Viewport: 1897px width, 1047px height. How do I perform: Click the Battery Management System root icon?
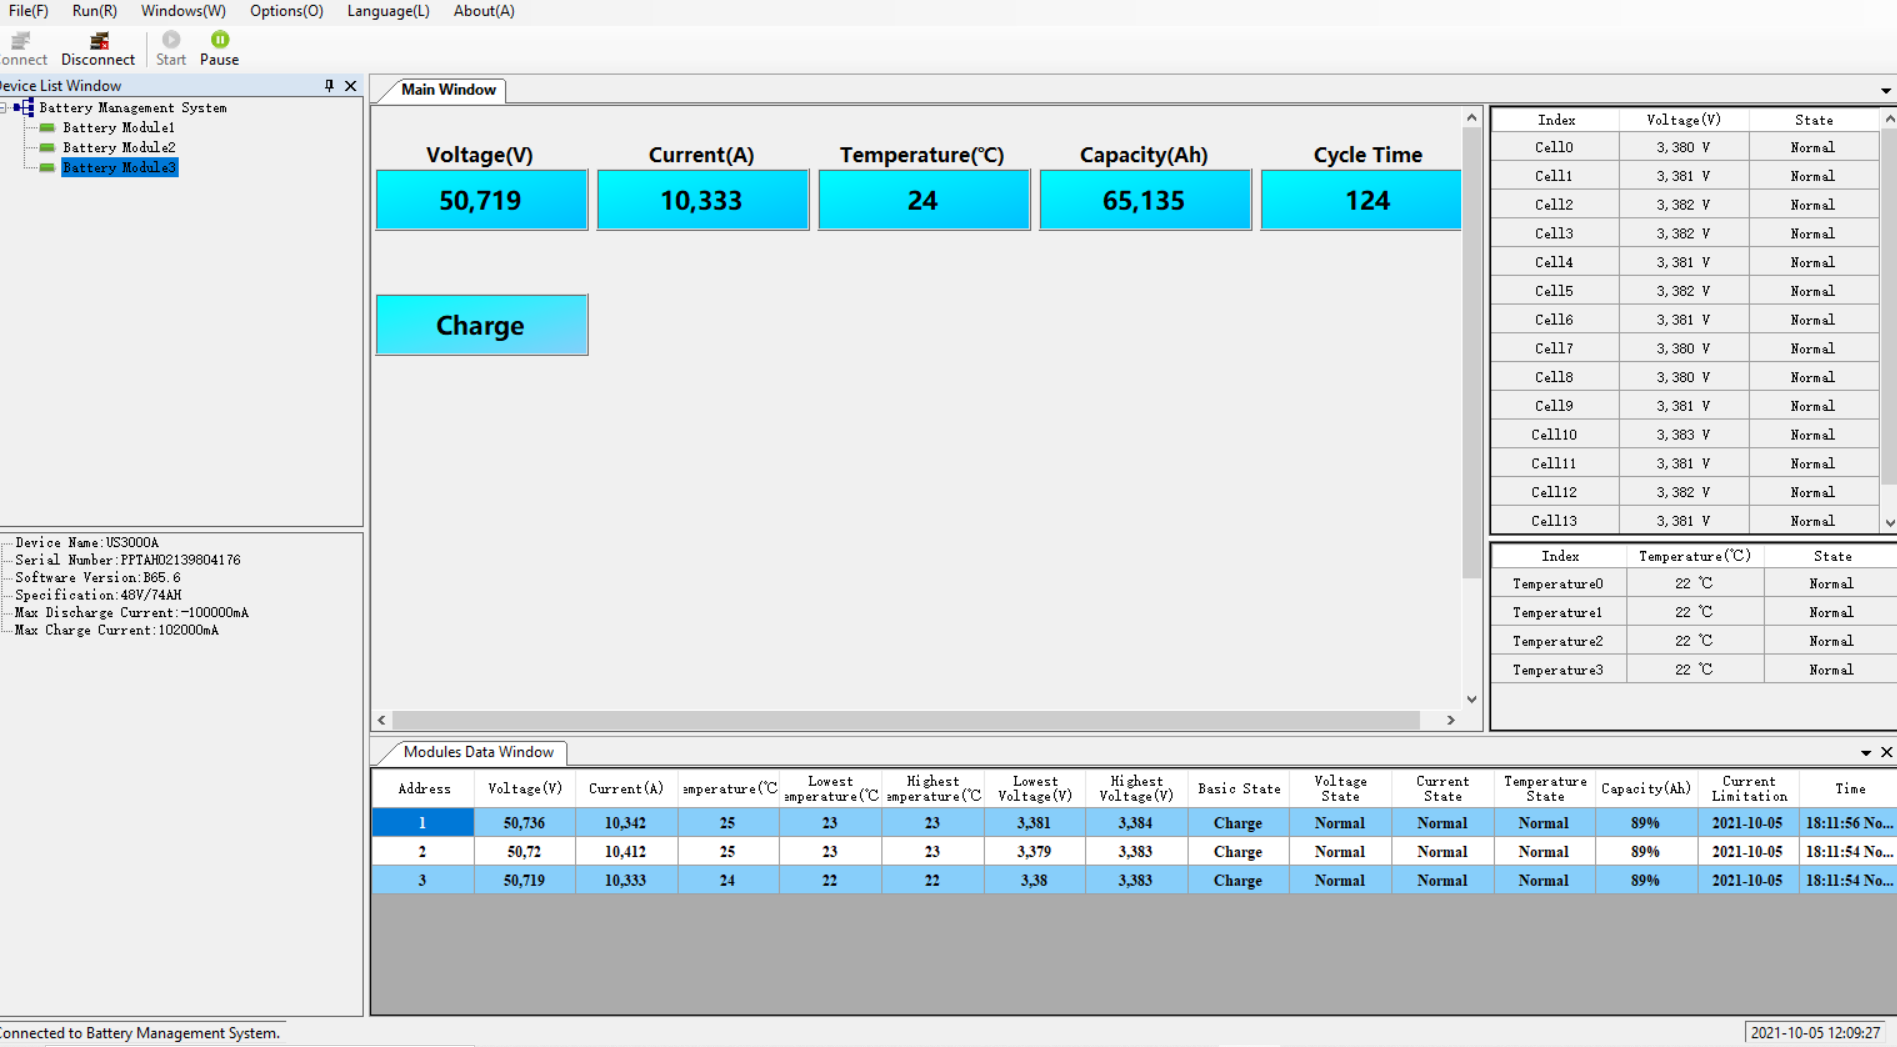pyautogui.click(x=26, y=108)
